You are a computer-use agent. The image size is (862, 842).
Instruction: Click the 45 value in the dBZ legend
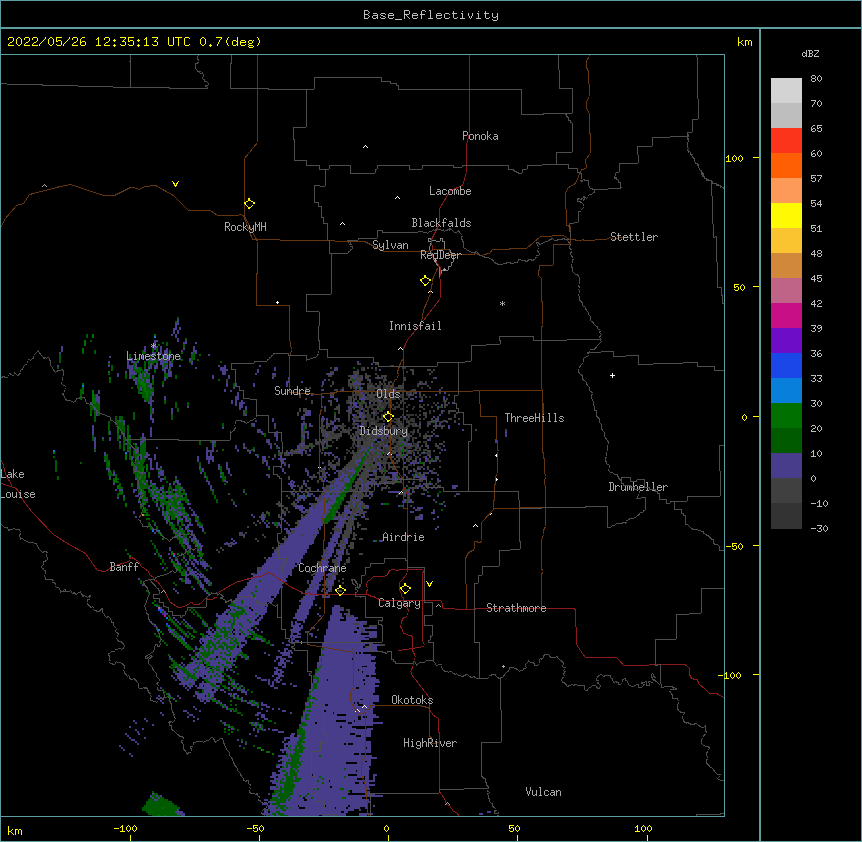coord(816,279)
